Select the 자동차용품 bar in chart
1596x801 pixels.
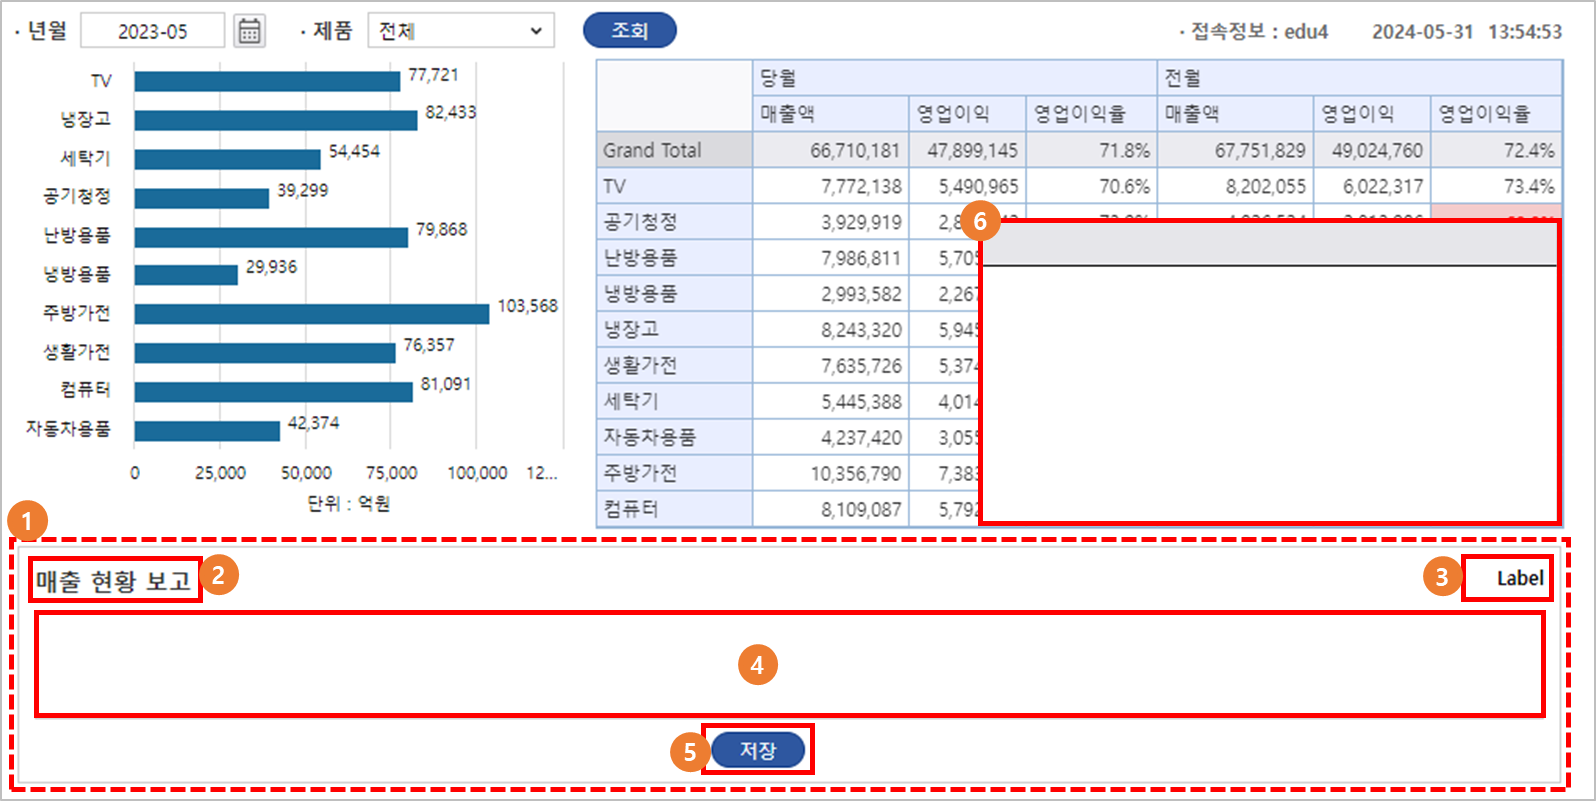click(207, 431)
